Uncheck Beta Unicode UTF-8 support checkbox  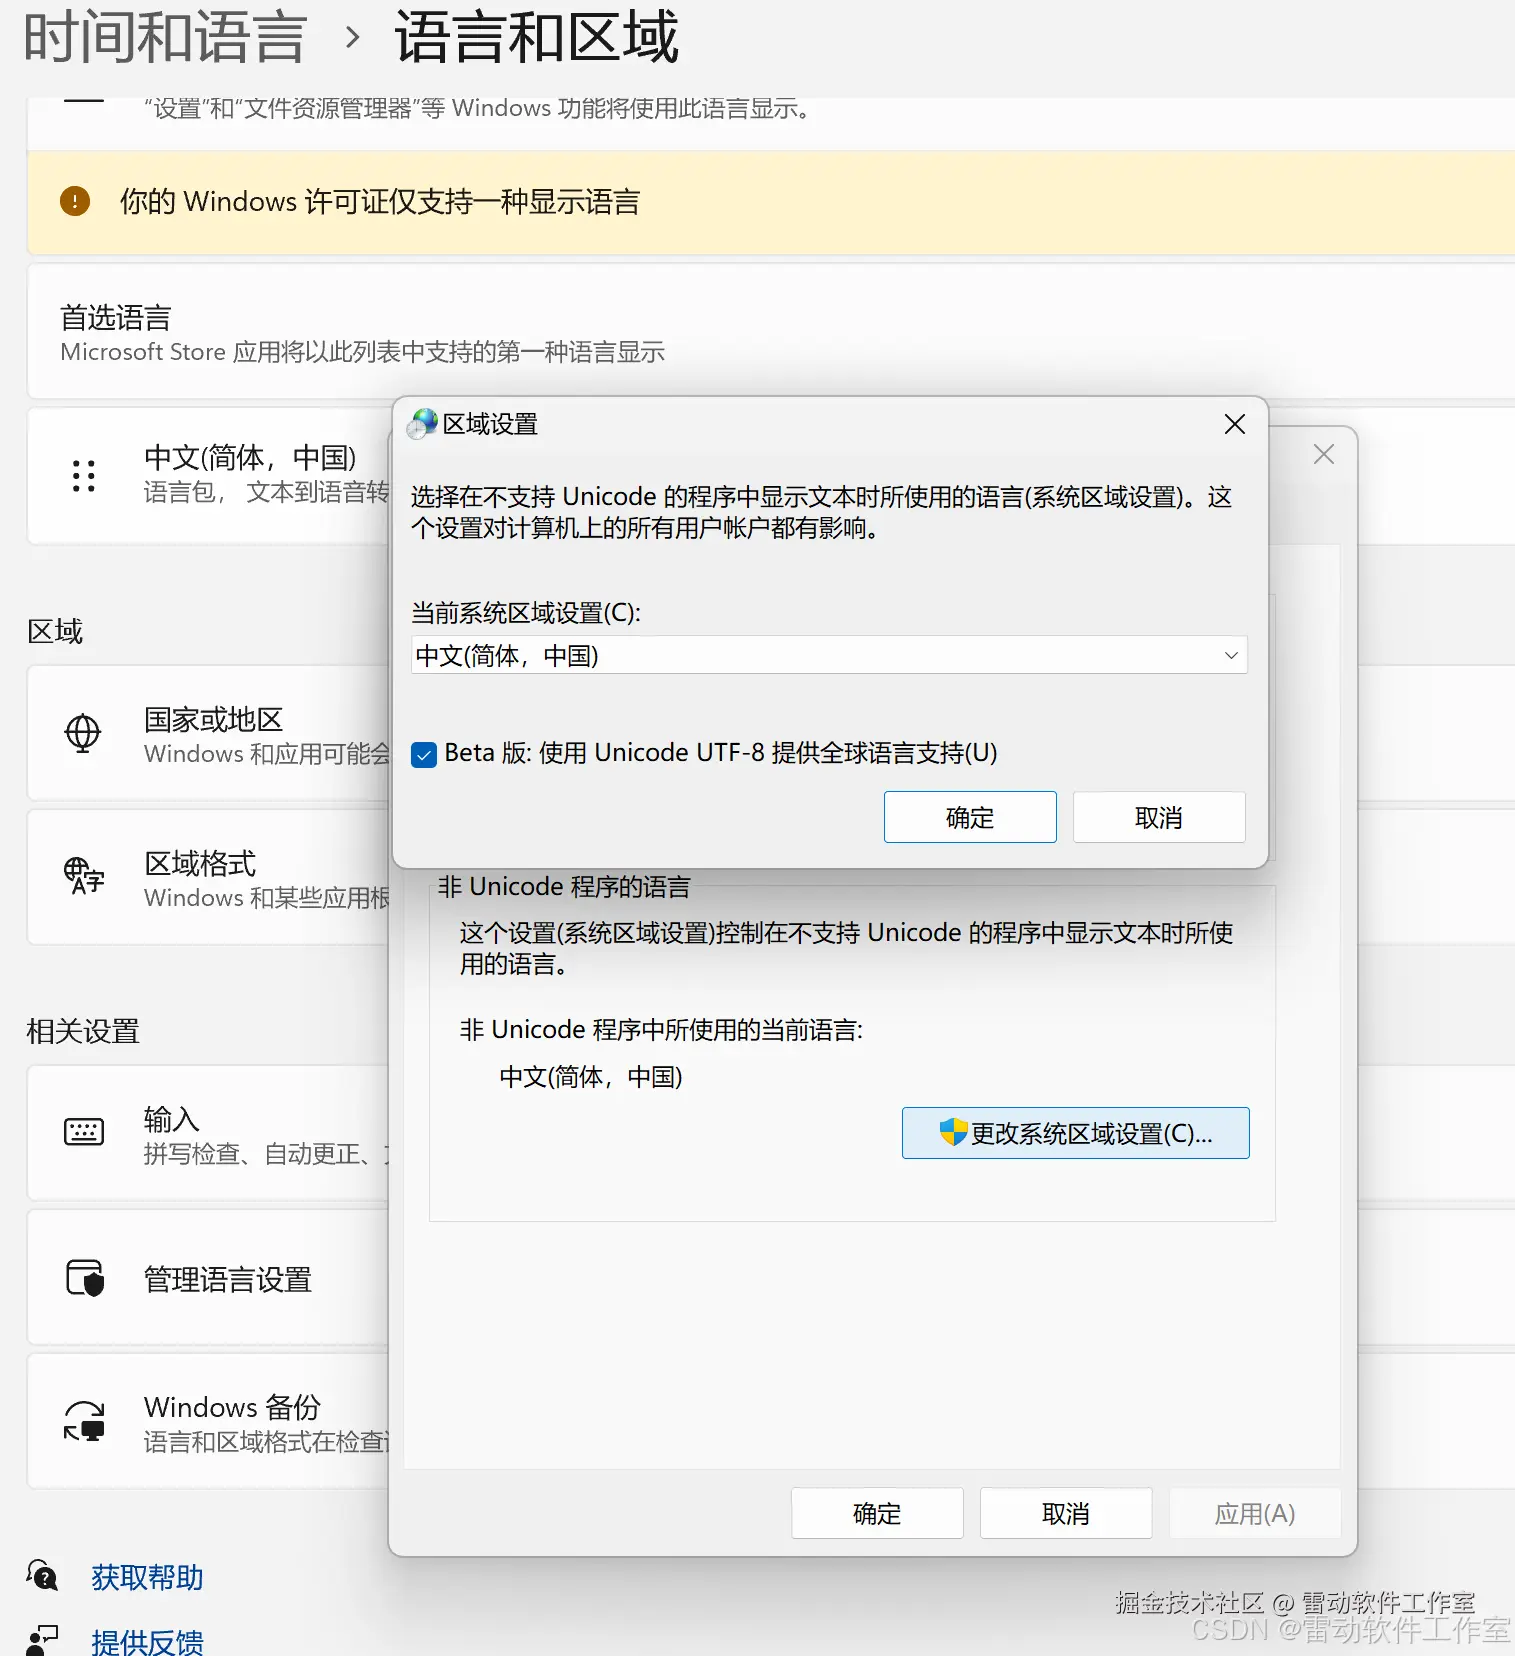click(424, 755)
